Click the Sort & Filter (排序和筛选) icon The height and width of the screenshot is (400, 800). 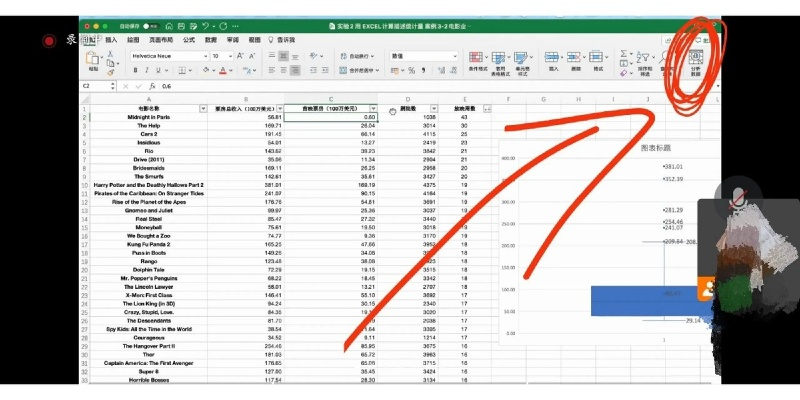tap(645, 63)
